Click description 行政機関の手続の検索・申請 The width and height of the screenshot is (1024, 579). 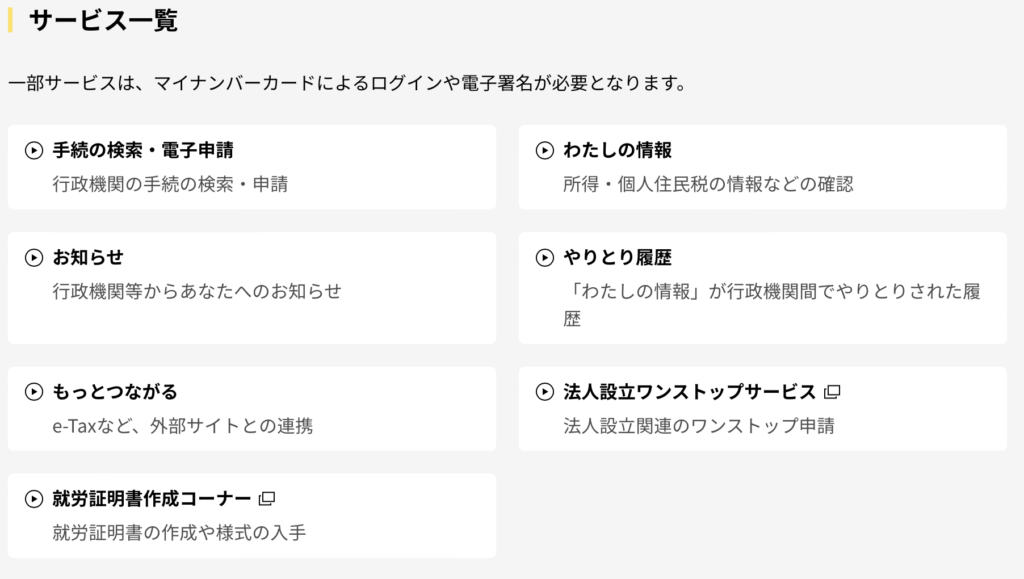coord(170,184)
